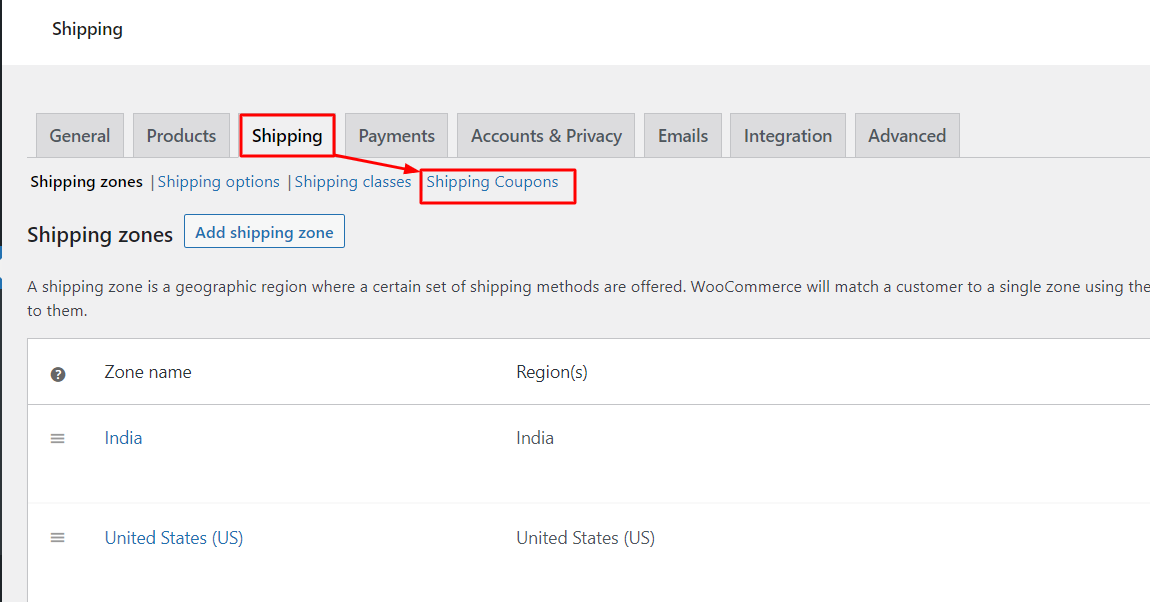Click the help icon near Zone name column

tap(58, 373)
